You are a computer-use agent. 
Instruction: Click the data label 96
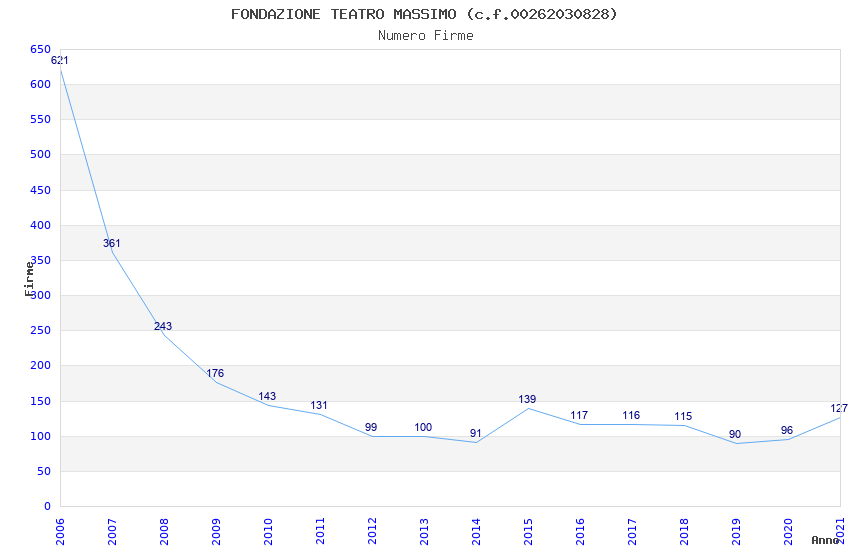[x=787, y=431]
